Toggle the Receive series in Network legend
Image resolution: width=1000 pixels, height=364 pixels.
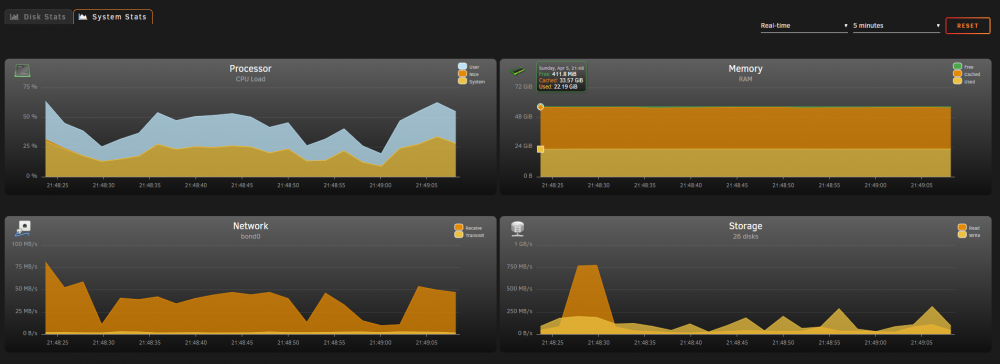[468, 228]
